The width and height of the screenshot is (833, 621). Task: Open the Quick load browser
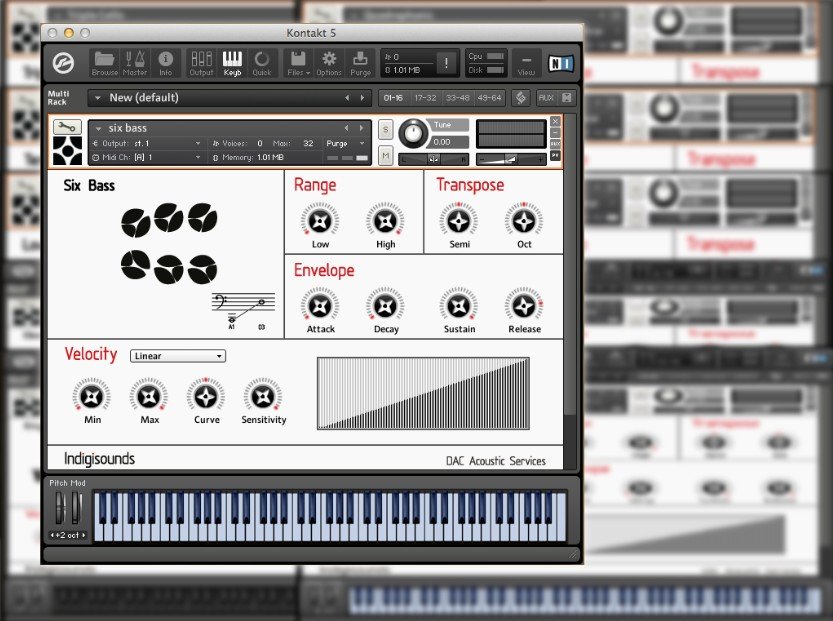262,63
